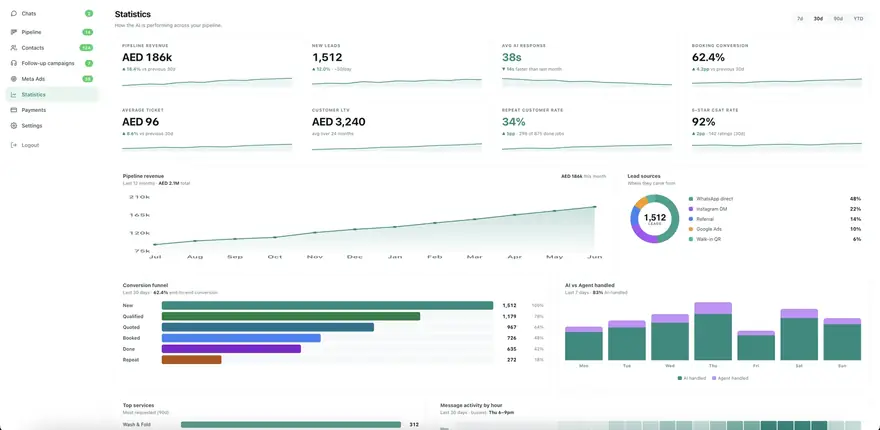
Task: Click the Pipeline count badge
Action: (88, 33)
